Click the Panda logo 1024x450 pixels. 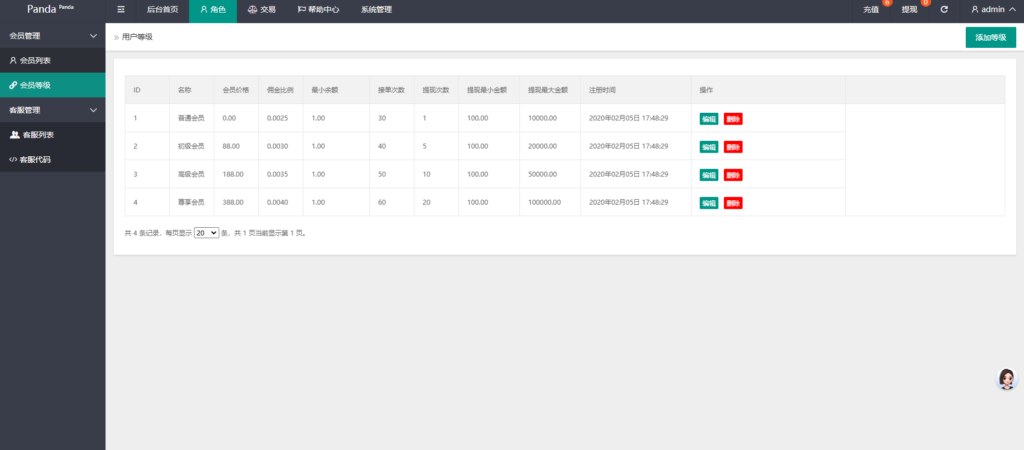[50, 9]
